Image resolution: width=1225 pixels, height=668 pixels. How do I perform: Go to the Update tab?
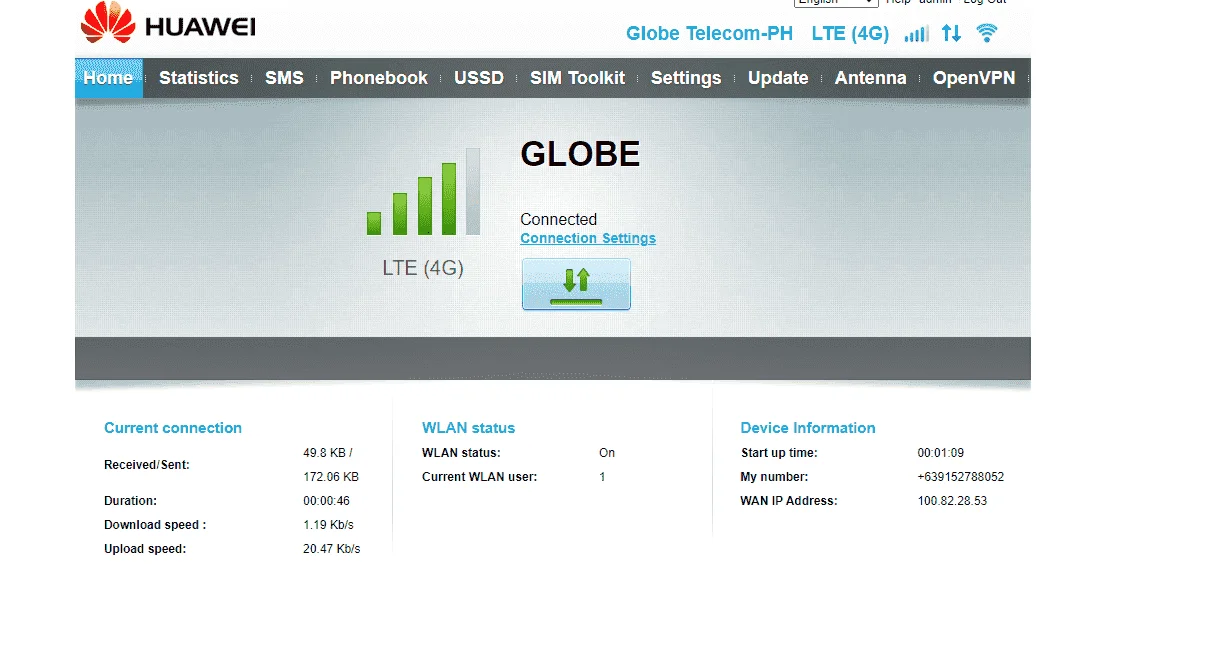click(x=778, y=78)
